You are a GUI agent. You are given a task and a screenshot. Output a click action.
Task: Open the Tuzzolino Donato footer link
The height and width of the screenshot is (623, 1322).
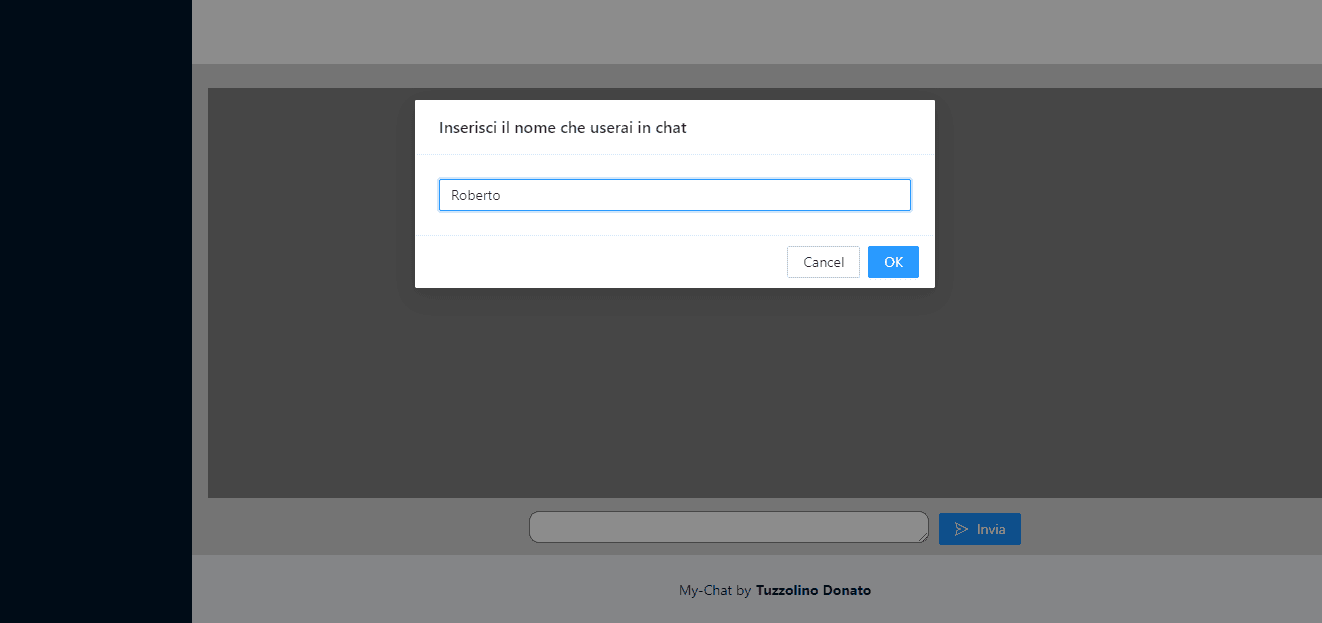pos(813,590)
